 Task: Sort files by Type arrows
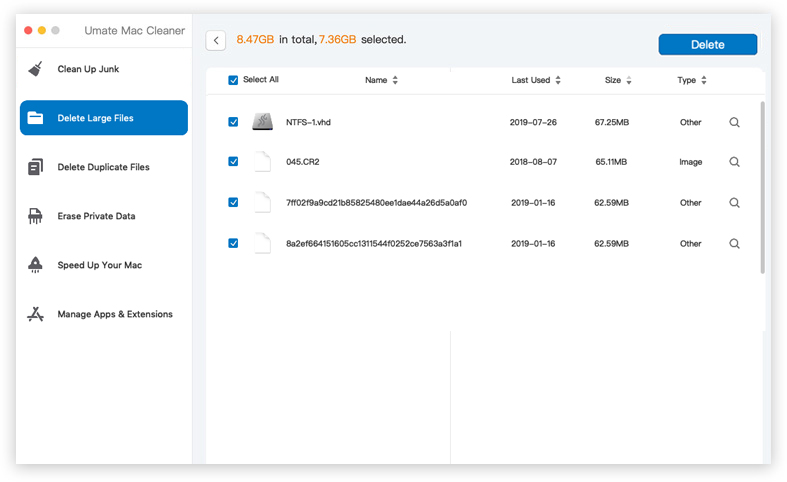(704, 80)
